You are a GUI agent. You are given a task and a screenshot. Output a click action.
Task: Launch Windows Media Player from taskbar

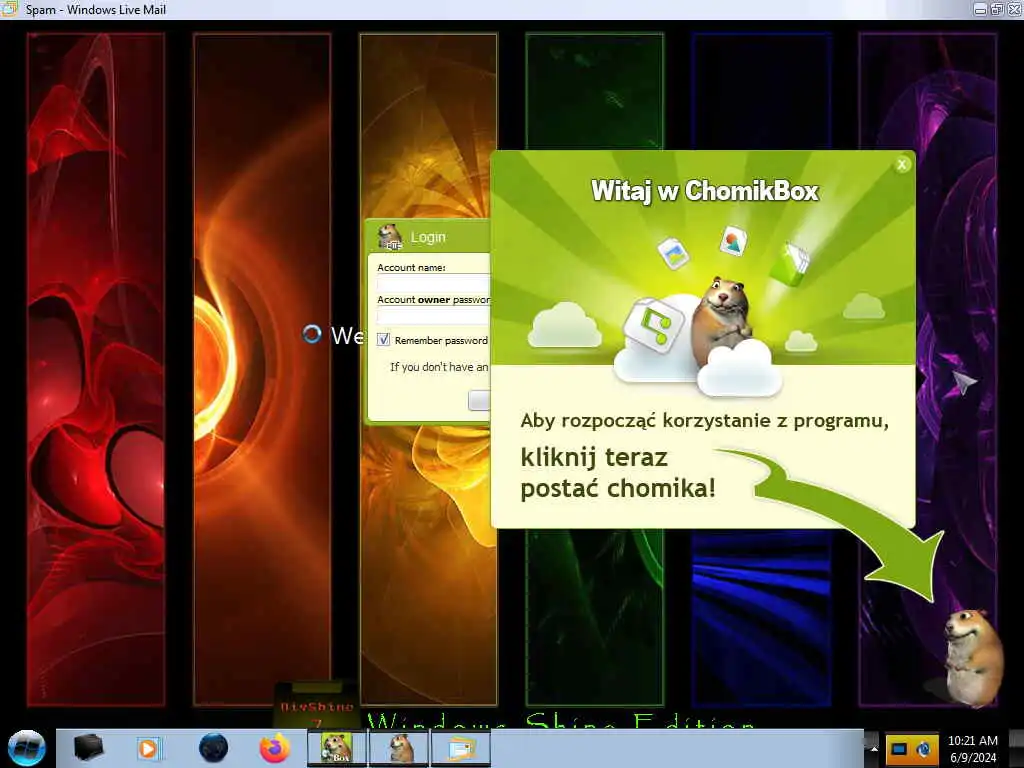148,748
